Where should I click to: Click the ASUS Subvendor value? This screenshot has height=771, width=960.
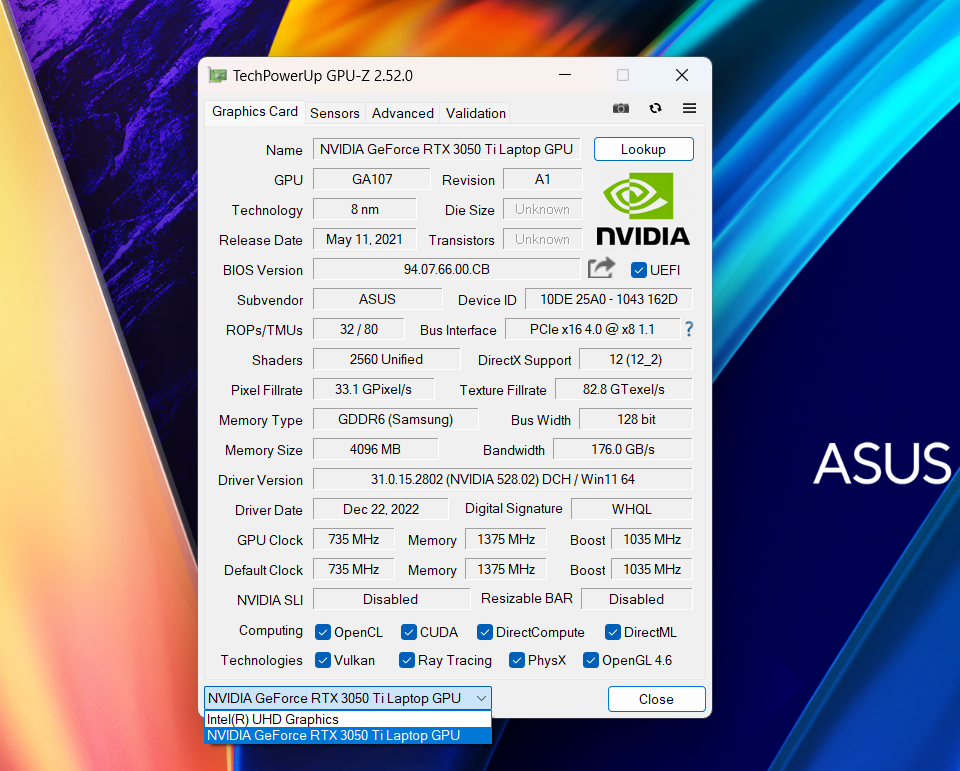pyautogui.click(x=377, y=299)
